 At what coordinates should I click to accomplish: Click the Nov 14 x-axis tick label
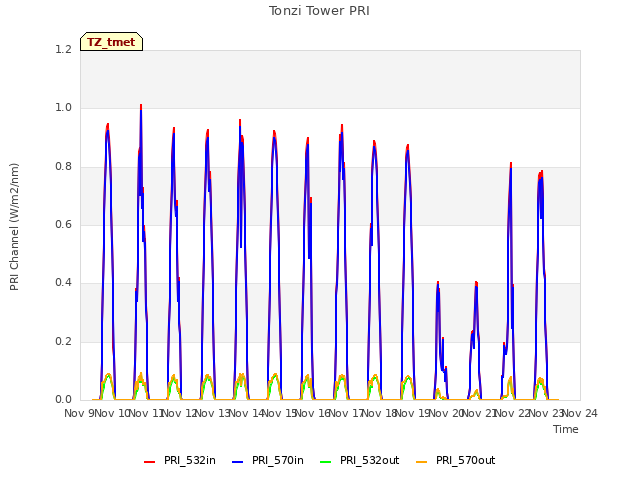click(247, 413)
